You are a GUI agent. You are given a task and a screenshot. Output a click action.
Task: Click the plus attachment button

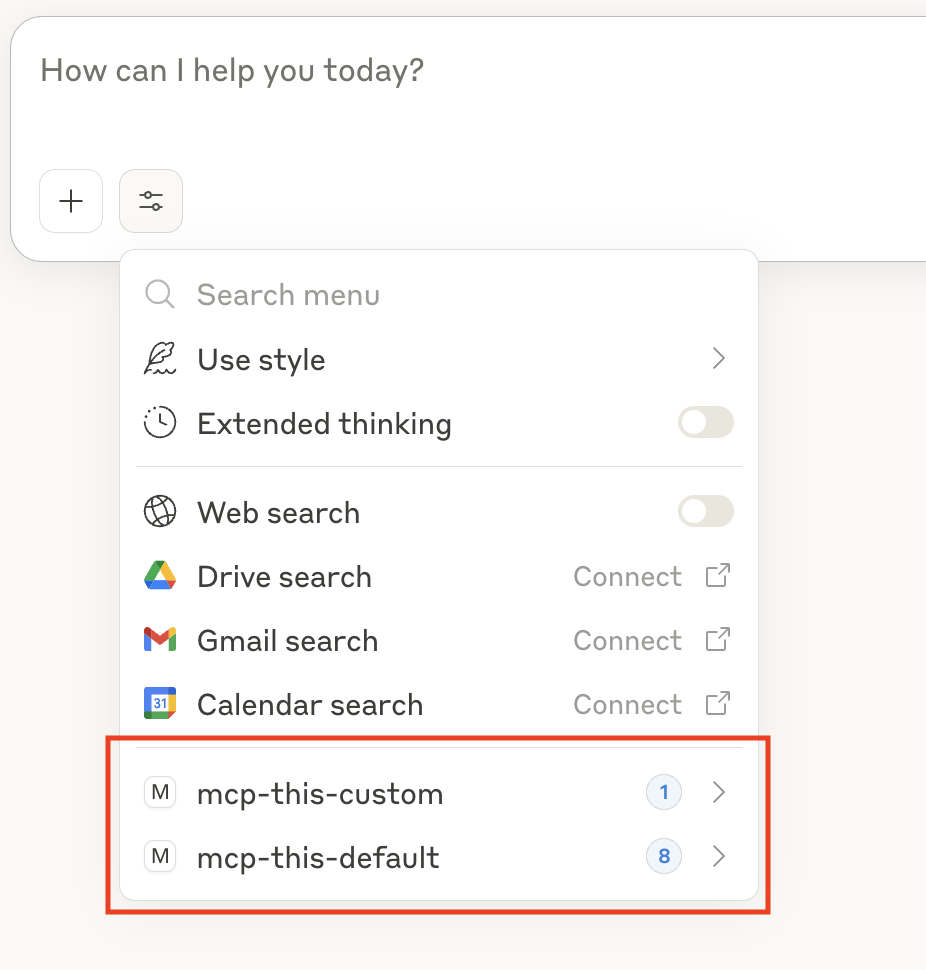click(71, 201)
